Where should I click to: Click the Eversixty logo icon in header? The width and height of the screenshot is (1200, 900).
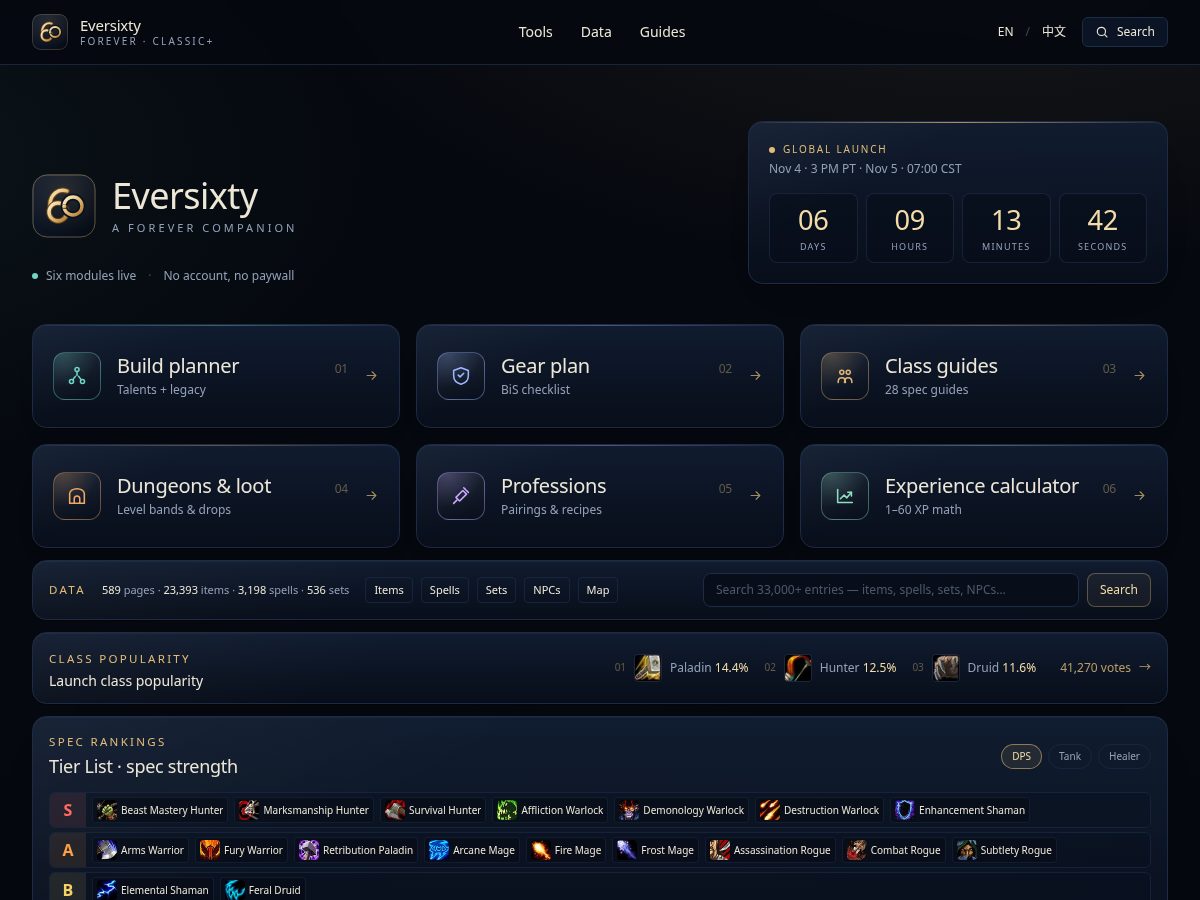(50, 32)
